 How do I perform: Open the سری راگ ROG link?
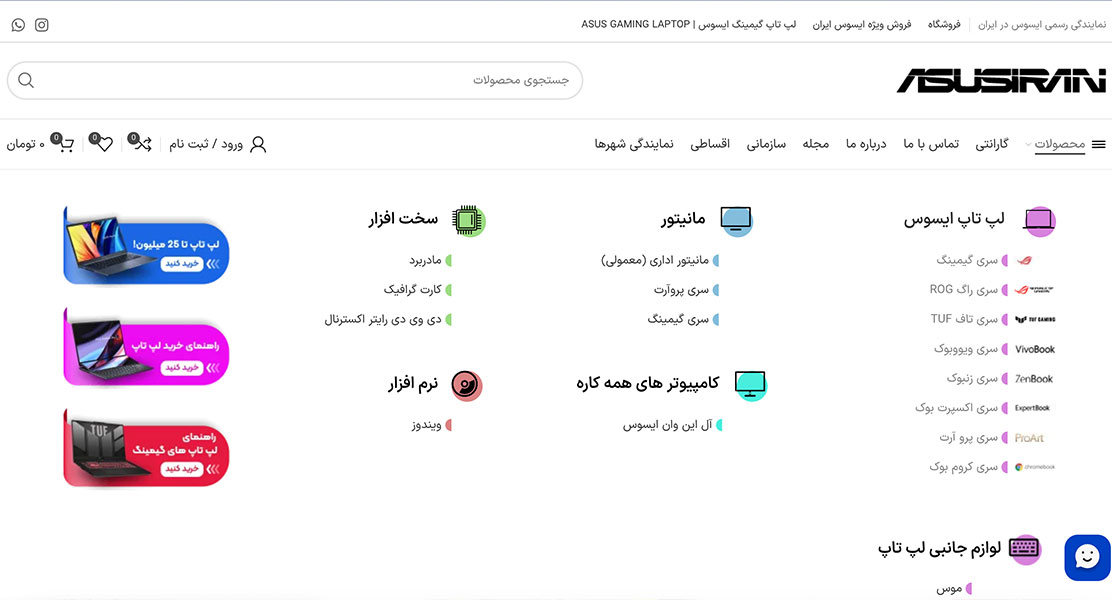pos(964,289)
